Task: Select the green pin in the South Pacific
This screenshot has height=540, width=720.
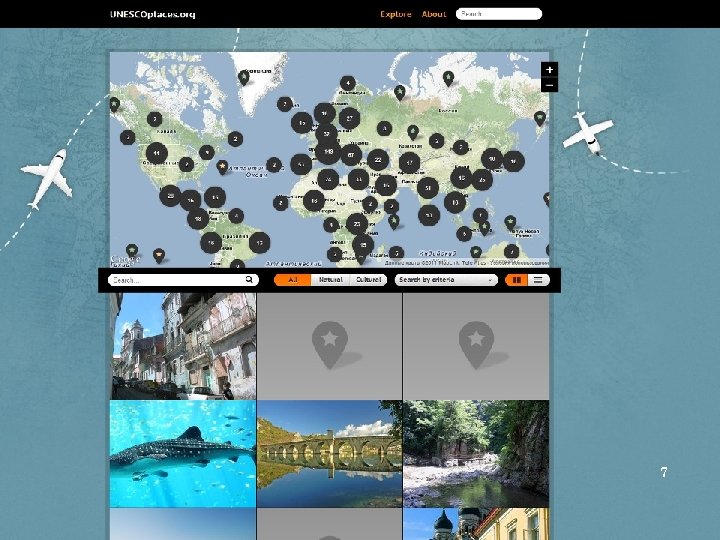Action: click(x=132, y=250)
